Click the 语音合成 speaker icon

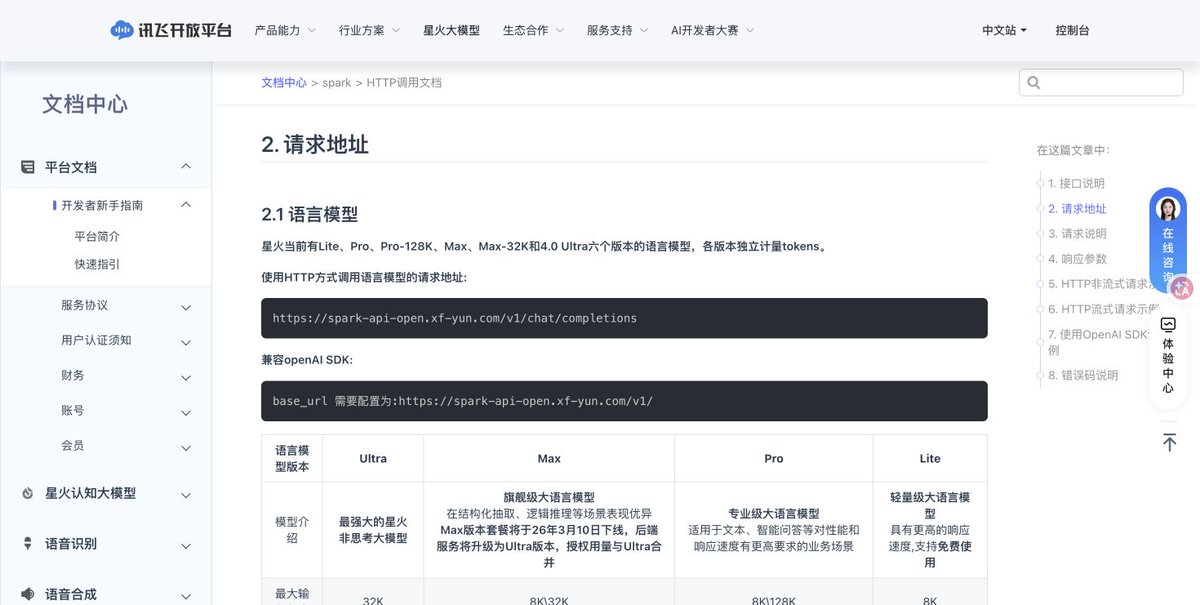[27, 594]
